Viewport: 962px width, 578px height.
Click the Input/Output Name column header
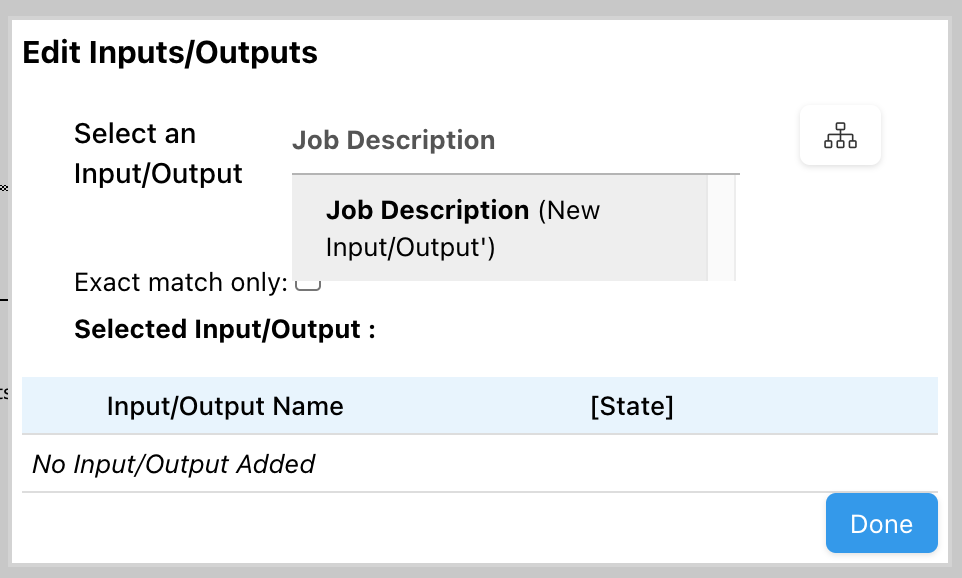click(x=224, y=406)
